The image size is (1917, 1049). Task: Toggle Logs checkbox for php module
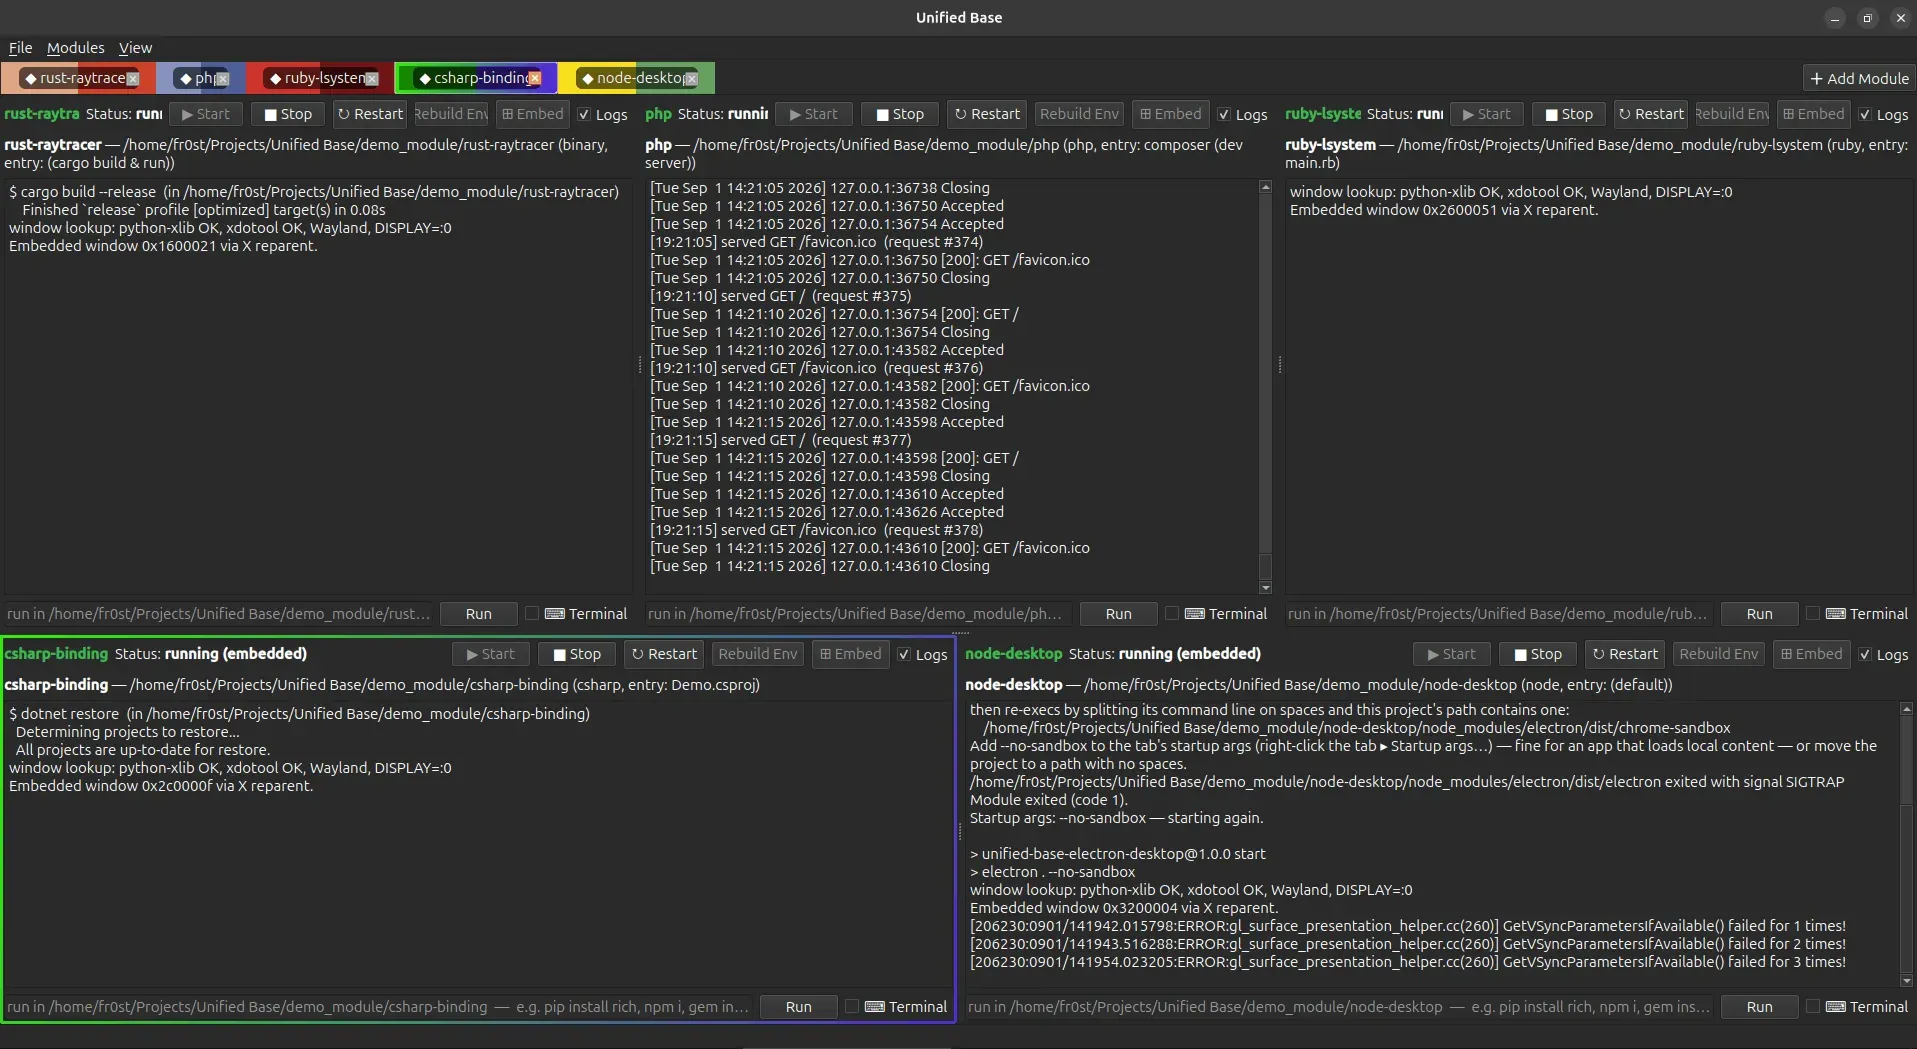[1243, 115]
